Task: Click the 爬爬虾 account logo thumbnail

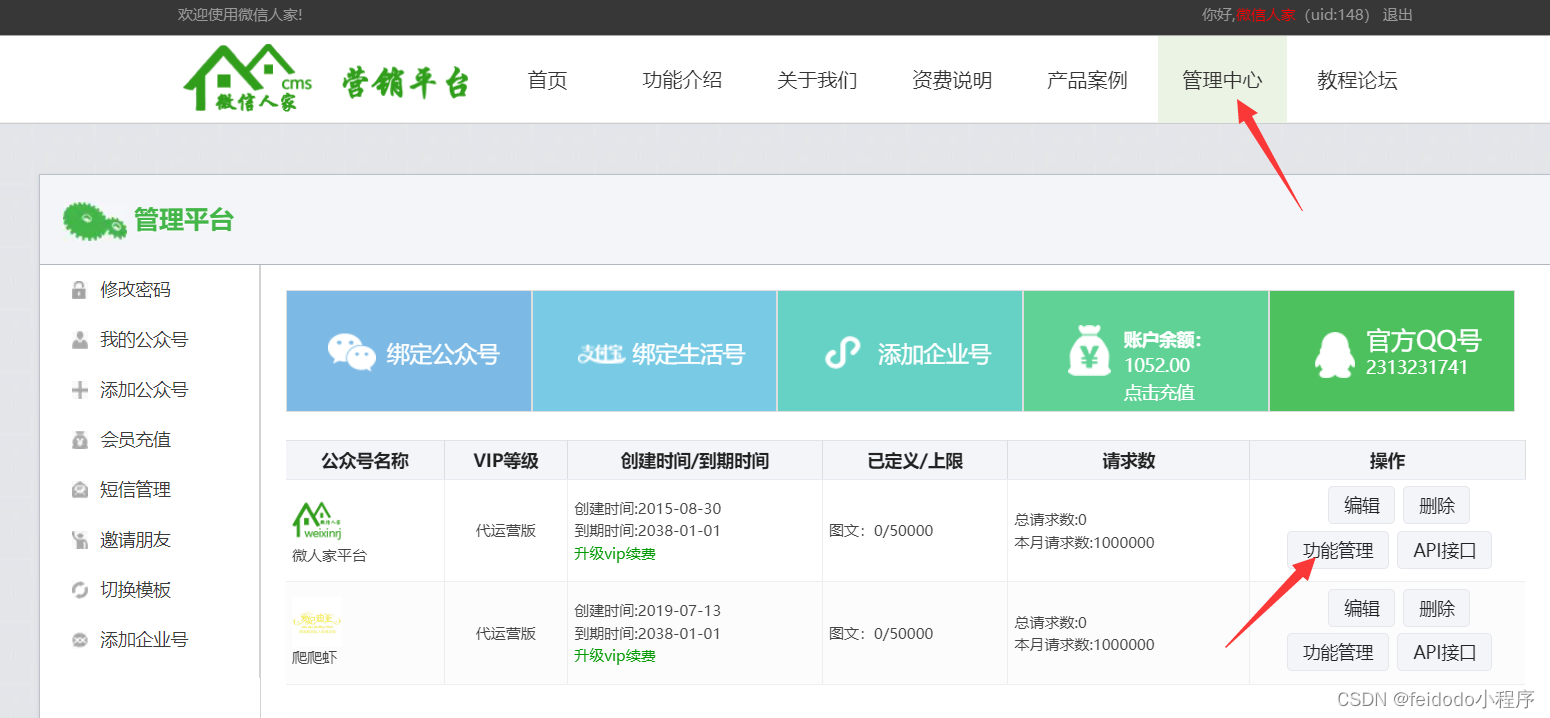Action: tap(317, 621)
